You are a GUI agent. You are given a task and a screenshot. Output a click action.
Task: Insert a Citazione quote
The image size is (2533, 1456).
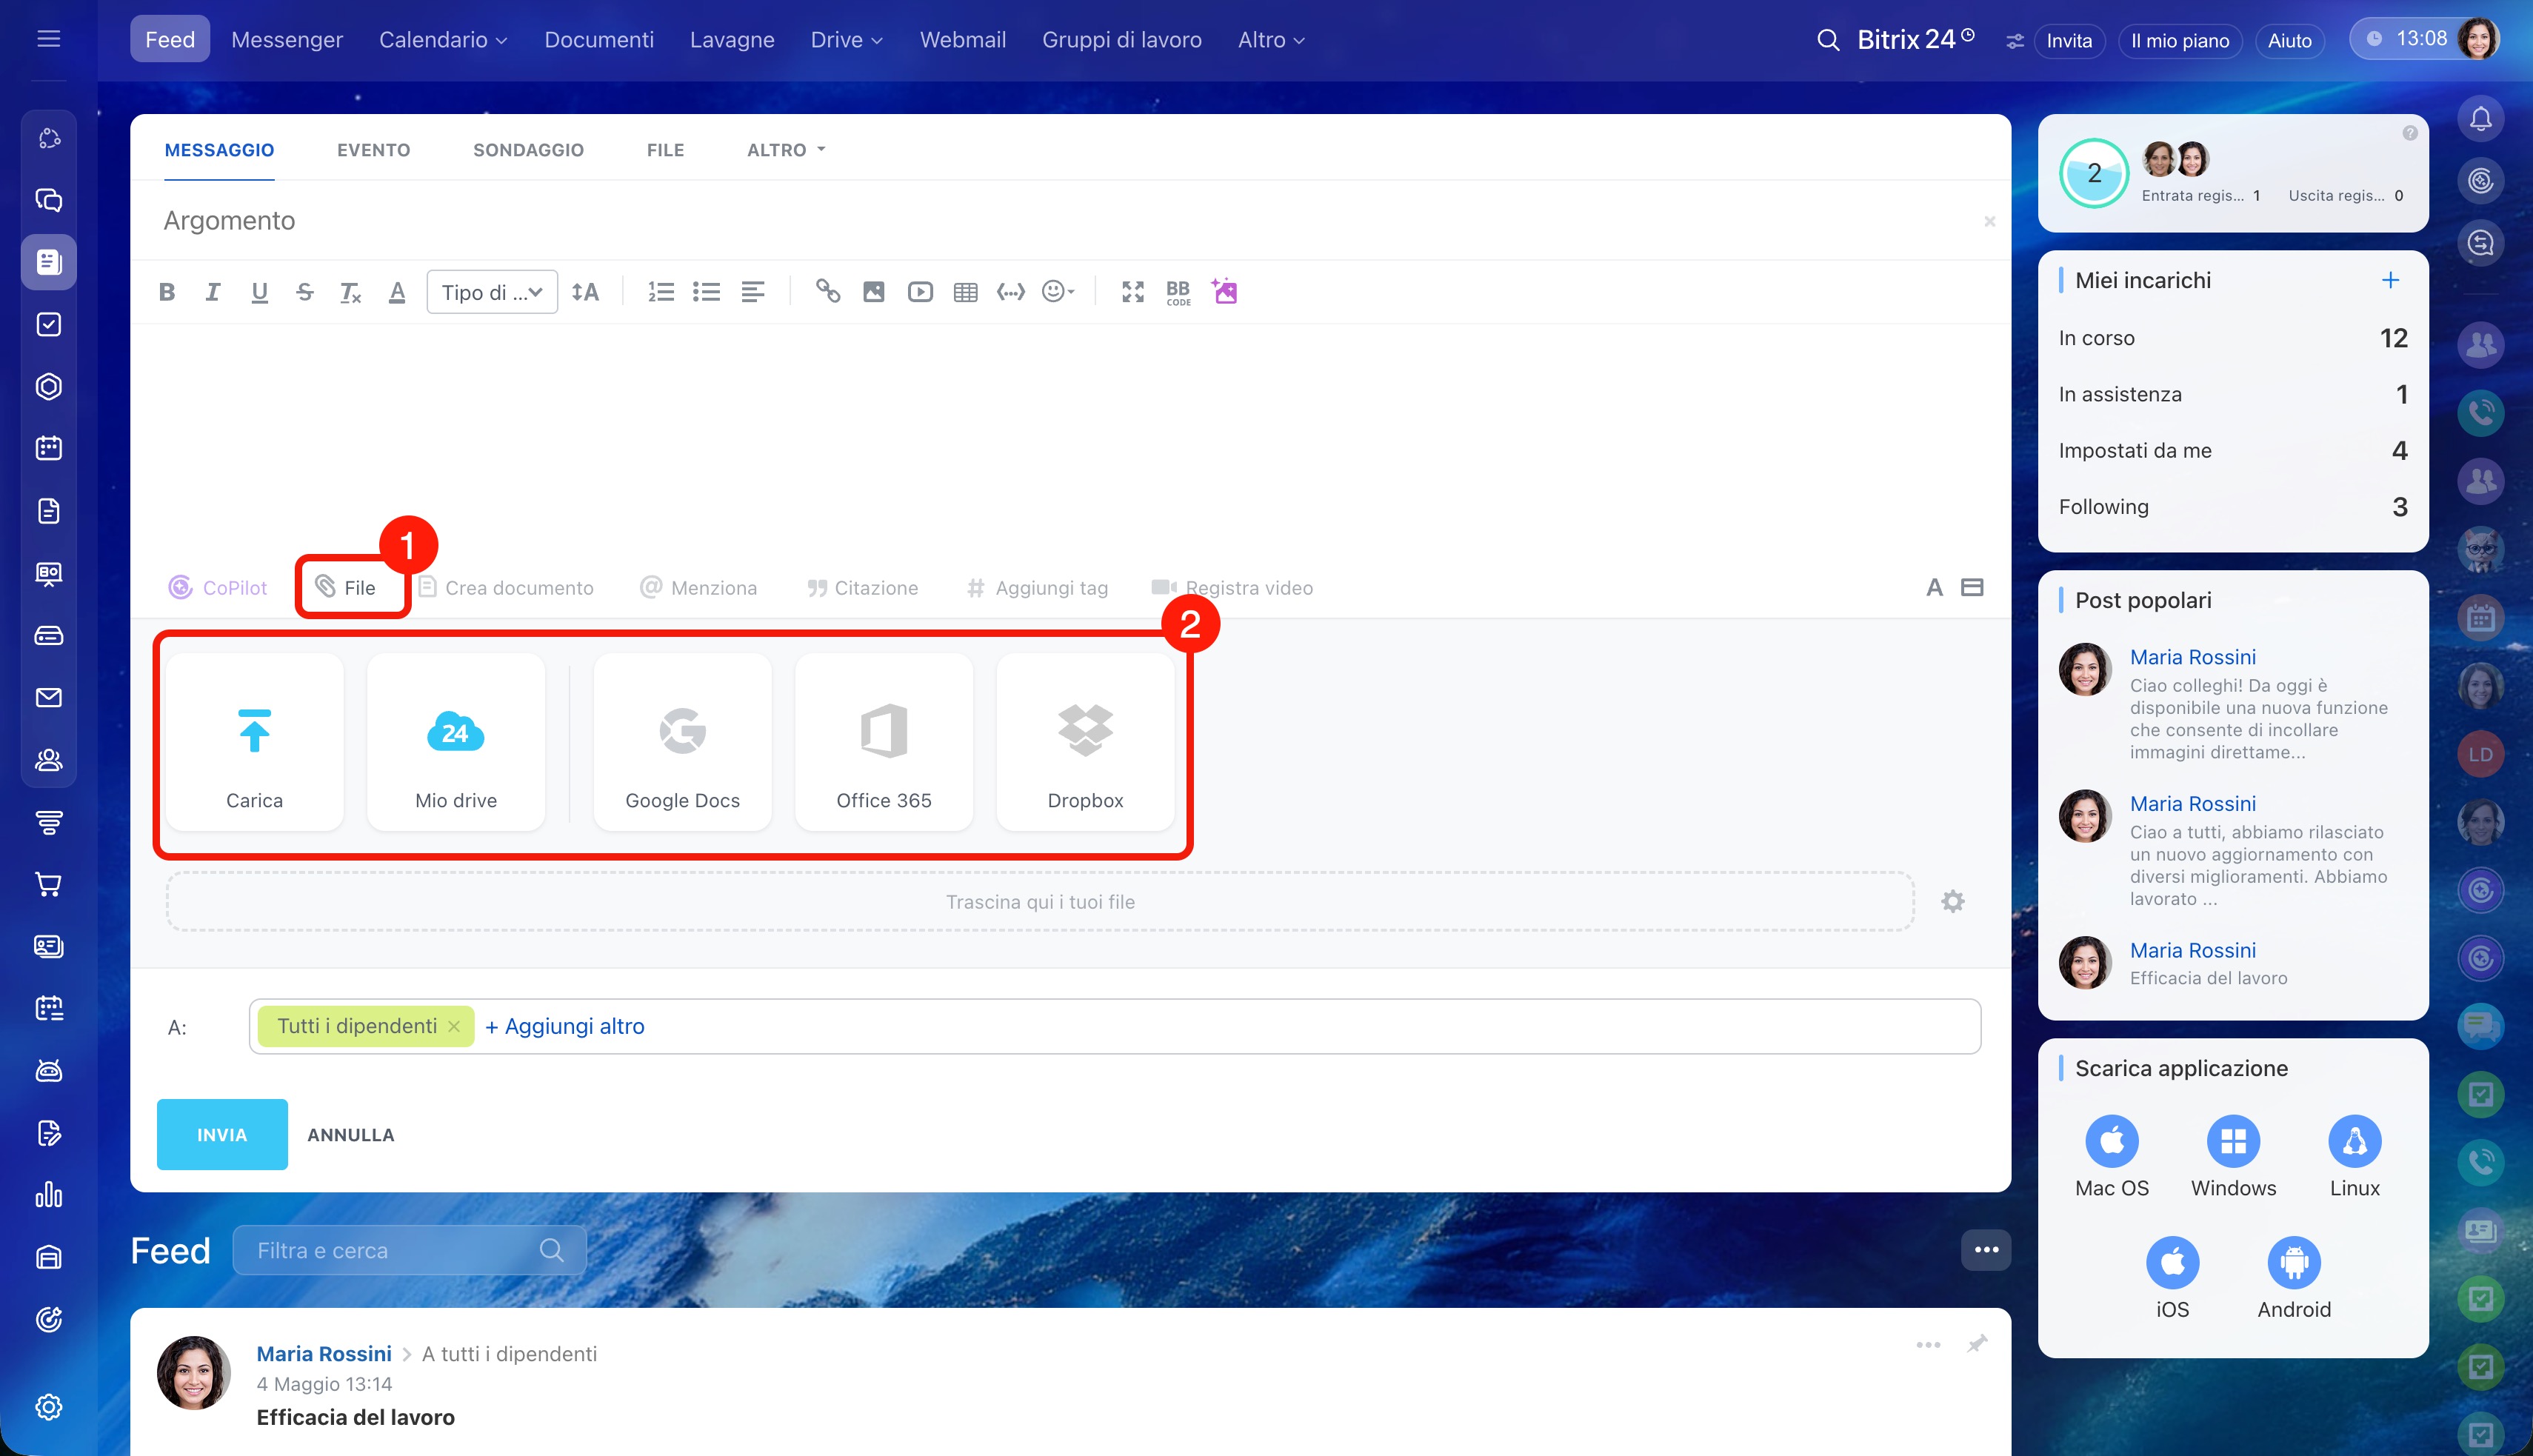click(862, 588)
